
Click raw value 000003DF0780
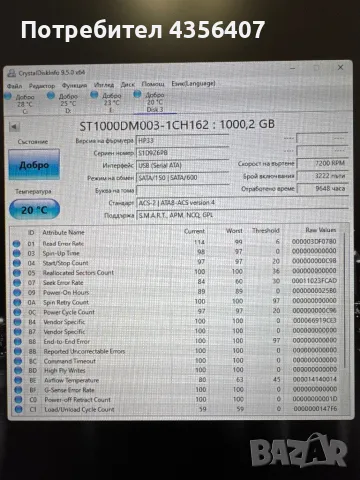(x=314, y=241)
